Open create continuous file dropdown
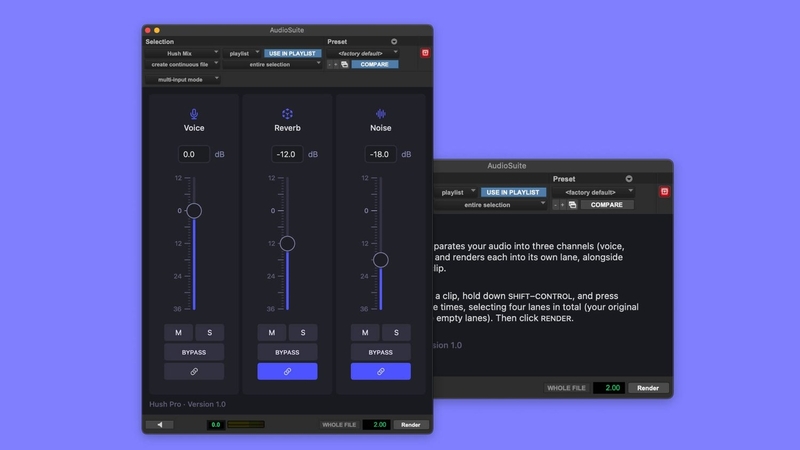Image resolution: width=800 pixels, height=450 pixels. [182, 64]
